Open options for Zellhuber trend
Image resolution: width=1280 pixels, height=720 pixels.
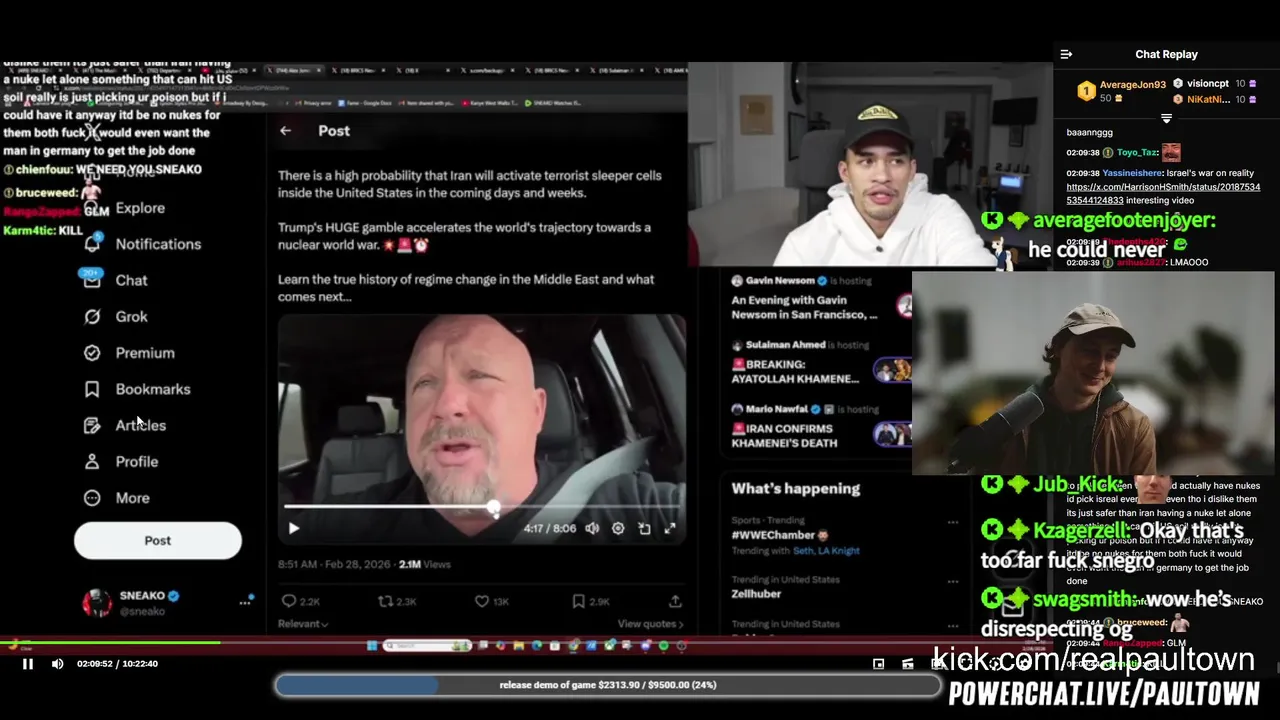tap(953, 581)
